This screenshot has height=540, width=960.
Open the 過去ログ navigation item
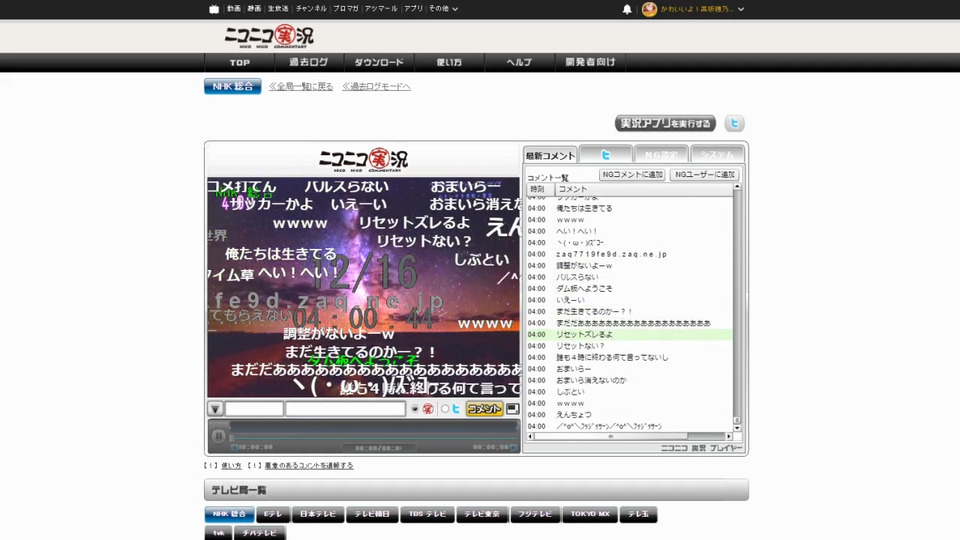point(309,62)
